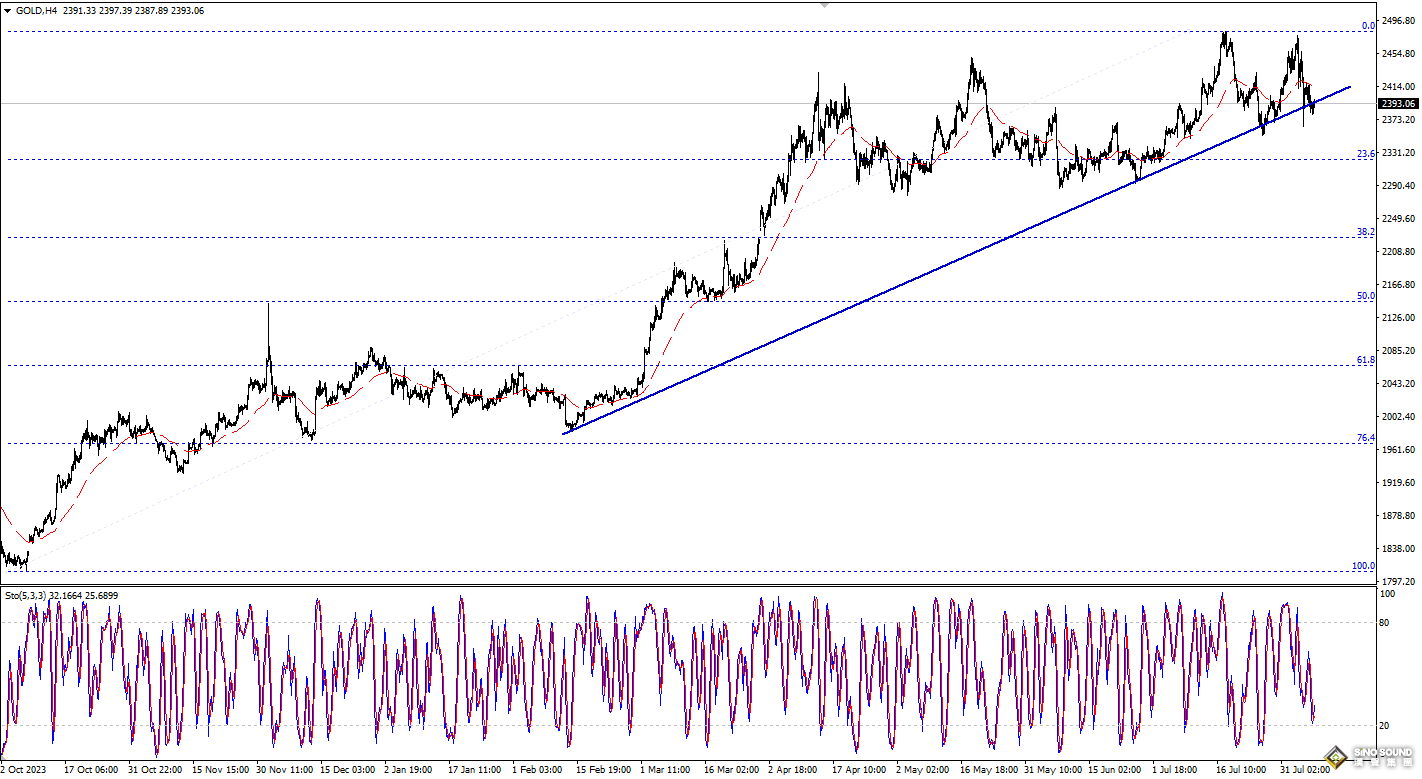The height and width of the screenshot is (779, 1422).
Task: Click the stochastic 80 level scale label
Action: [1387, 623]
